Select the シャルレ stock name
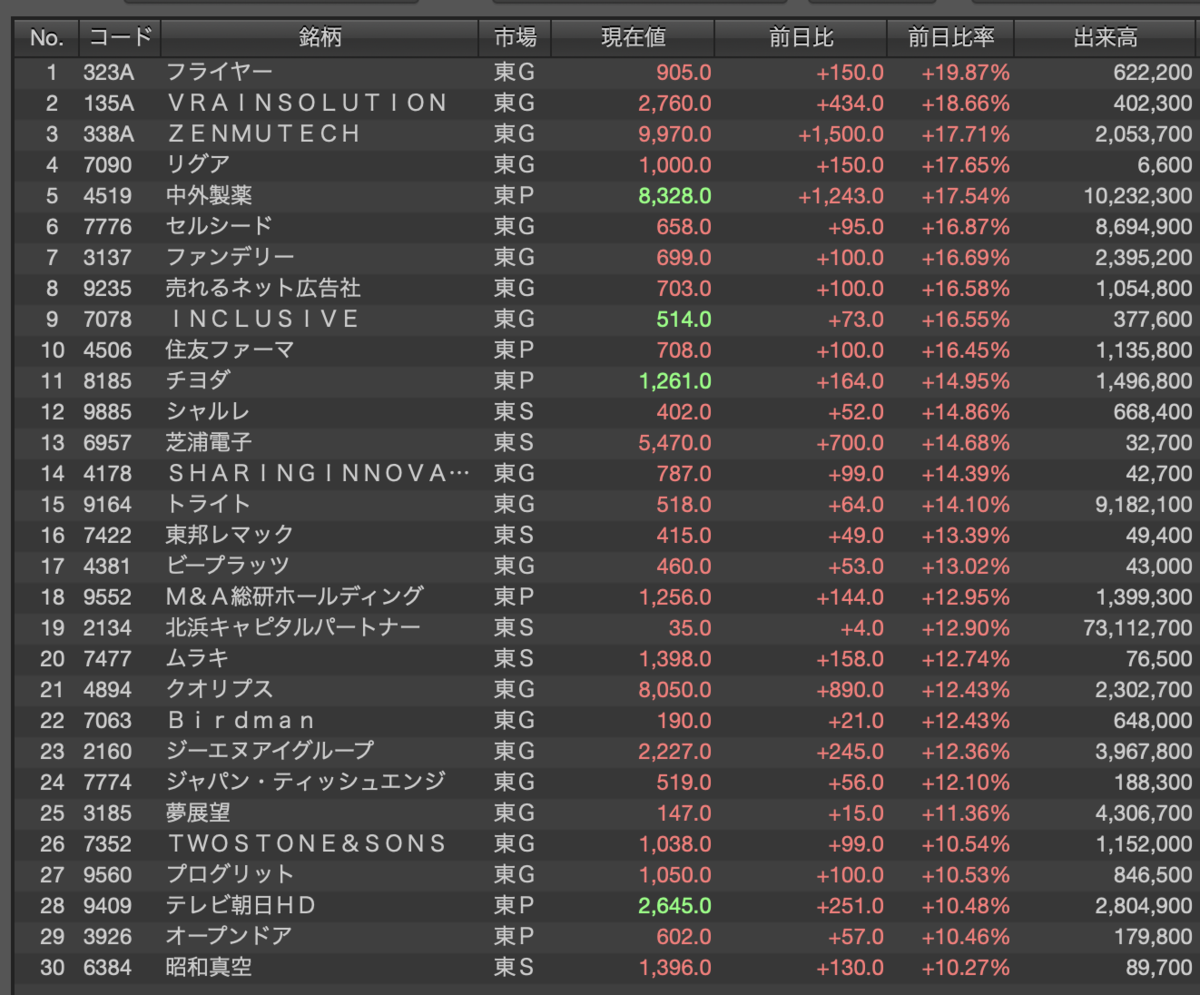The image size is (1200, 995). [x=208, y=412]
